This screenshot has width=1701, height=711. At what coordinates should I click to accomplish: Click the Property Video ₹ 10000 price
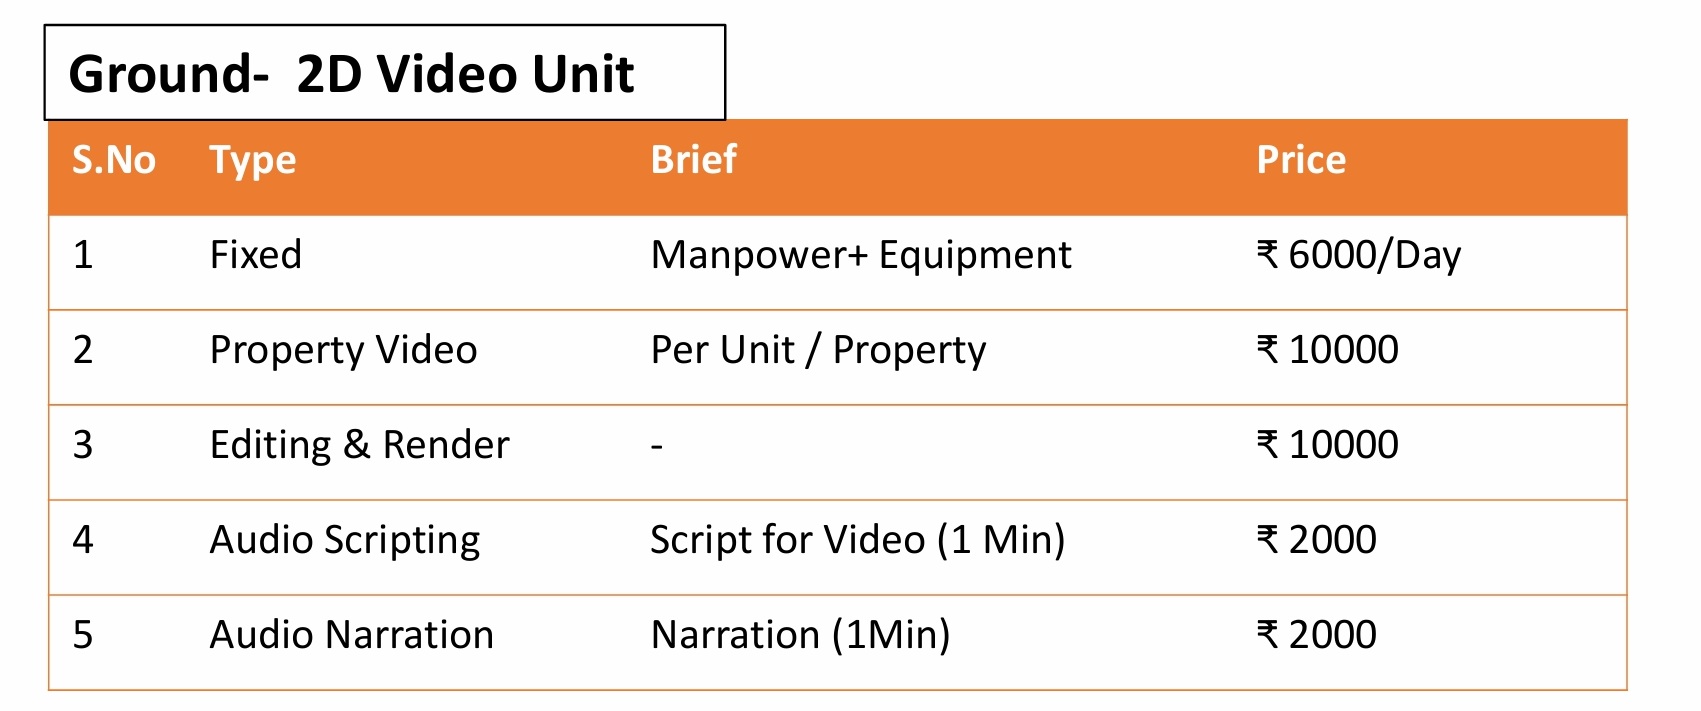(1327, 350)
